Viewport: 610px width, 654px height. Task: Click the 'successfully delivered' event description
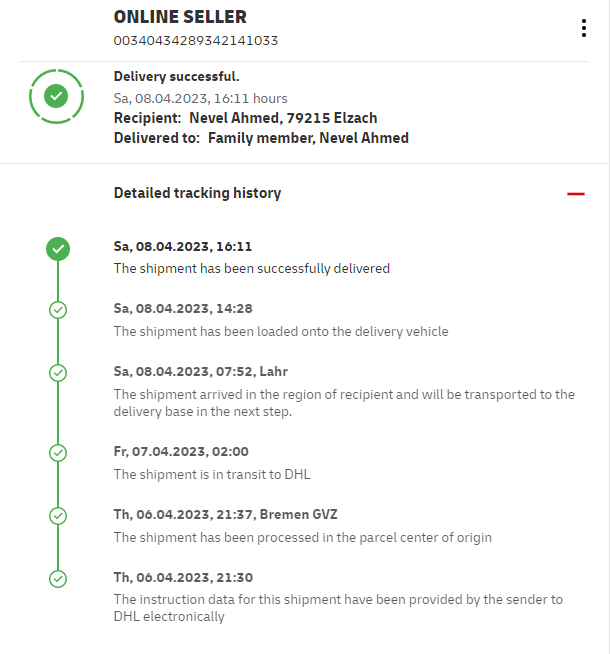point(251,268)
